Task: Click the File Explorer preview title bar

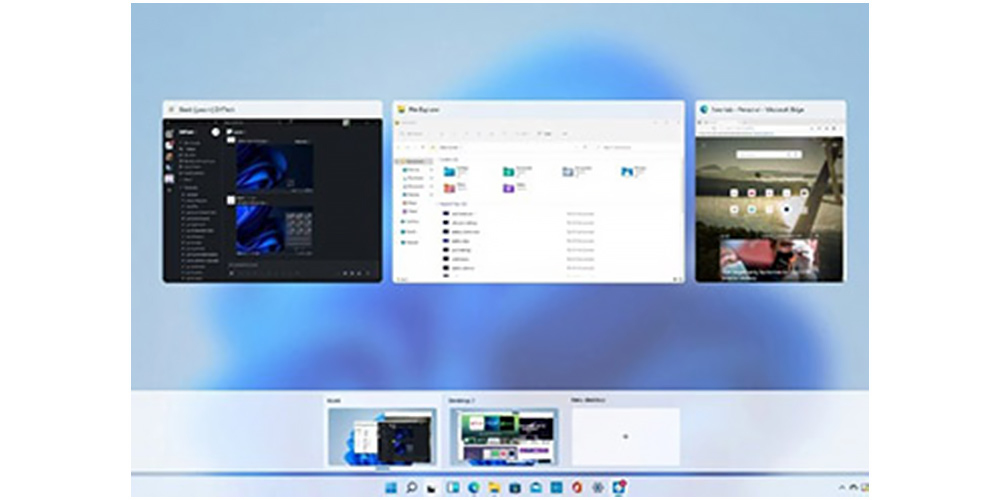Action: pyautogui.click(x=538, y=108)
